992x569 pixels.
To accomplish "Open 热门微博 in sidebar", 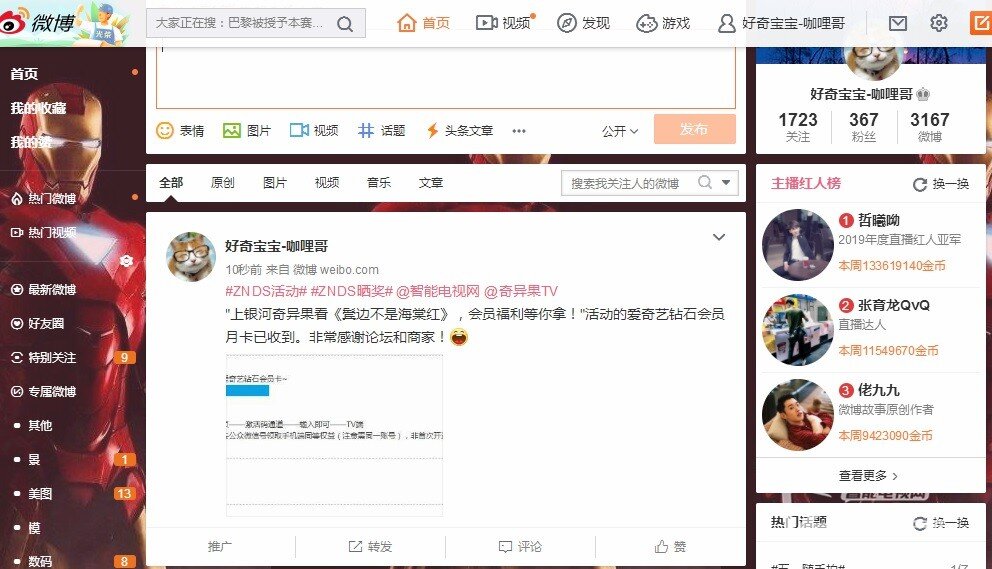I will [44, 199].
